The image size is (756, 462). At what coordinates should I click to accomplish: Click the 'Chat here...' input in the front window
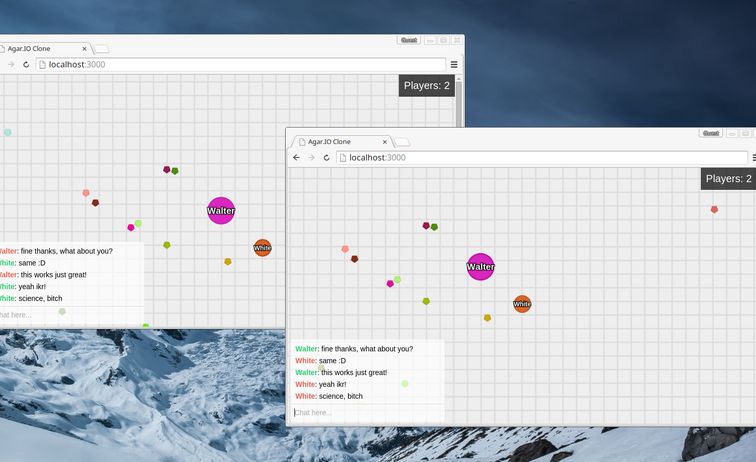[366, 412]
